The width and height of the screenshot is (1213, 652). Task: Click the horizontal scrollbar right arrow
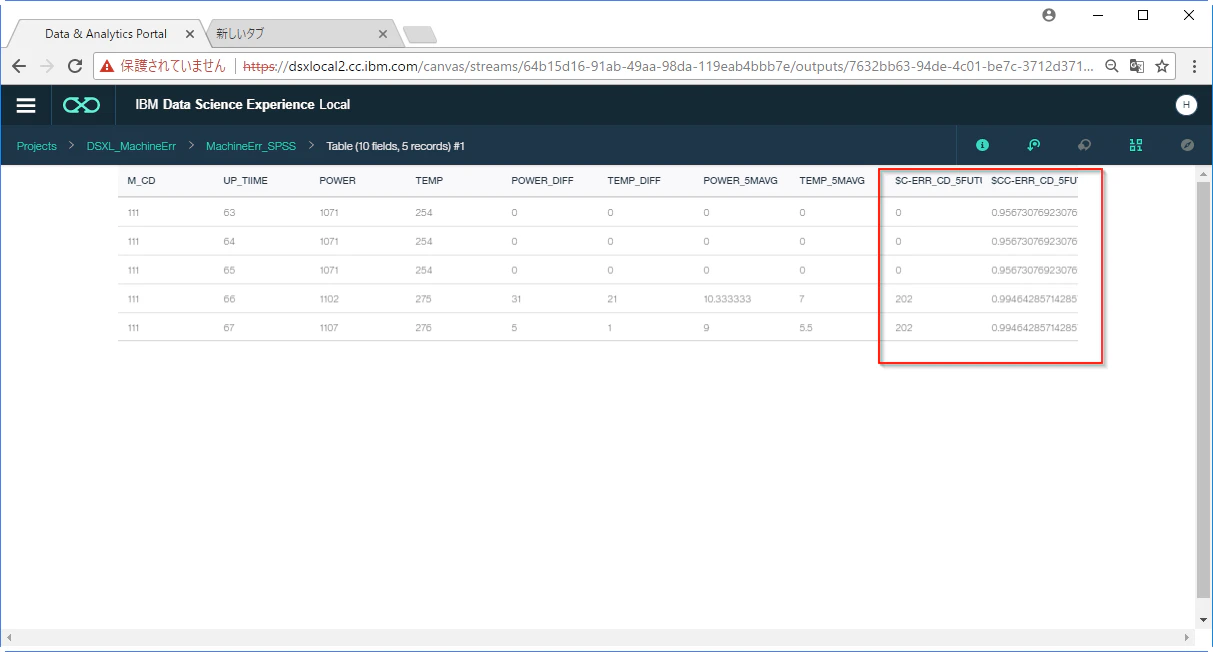point(1189,637)
